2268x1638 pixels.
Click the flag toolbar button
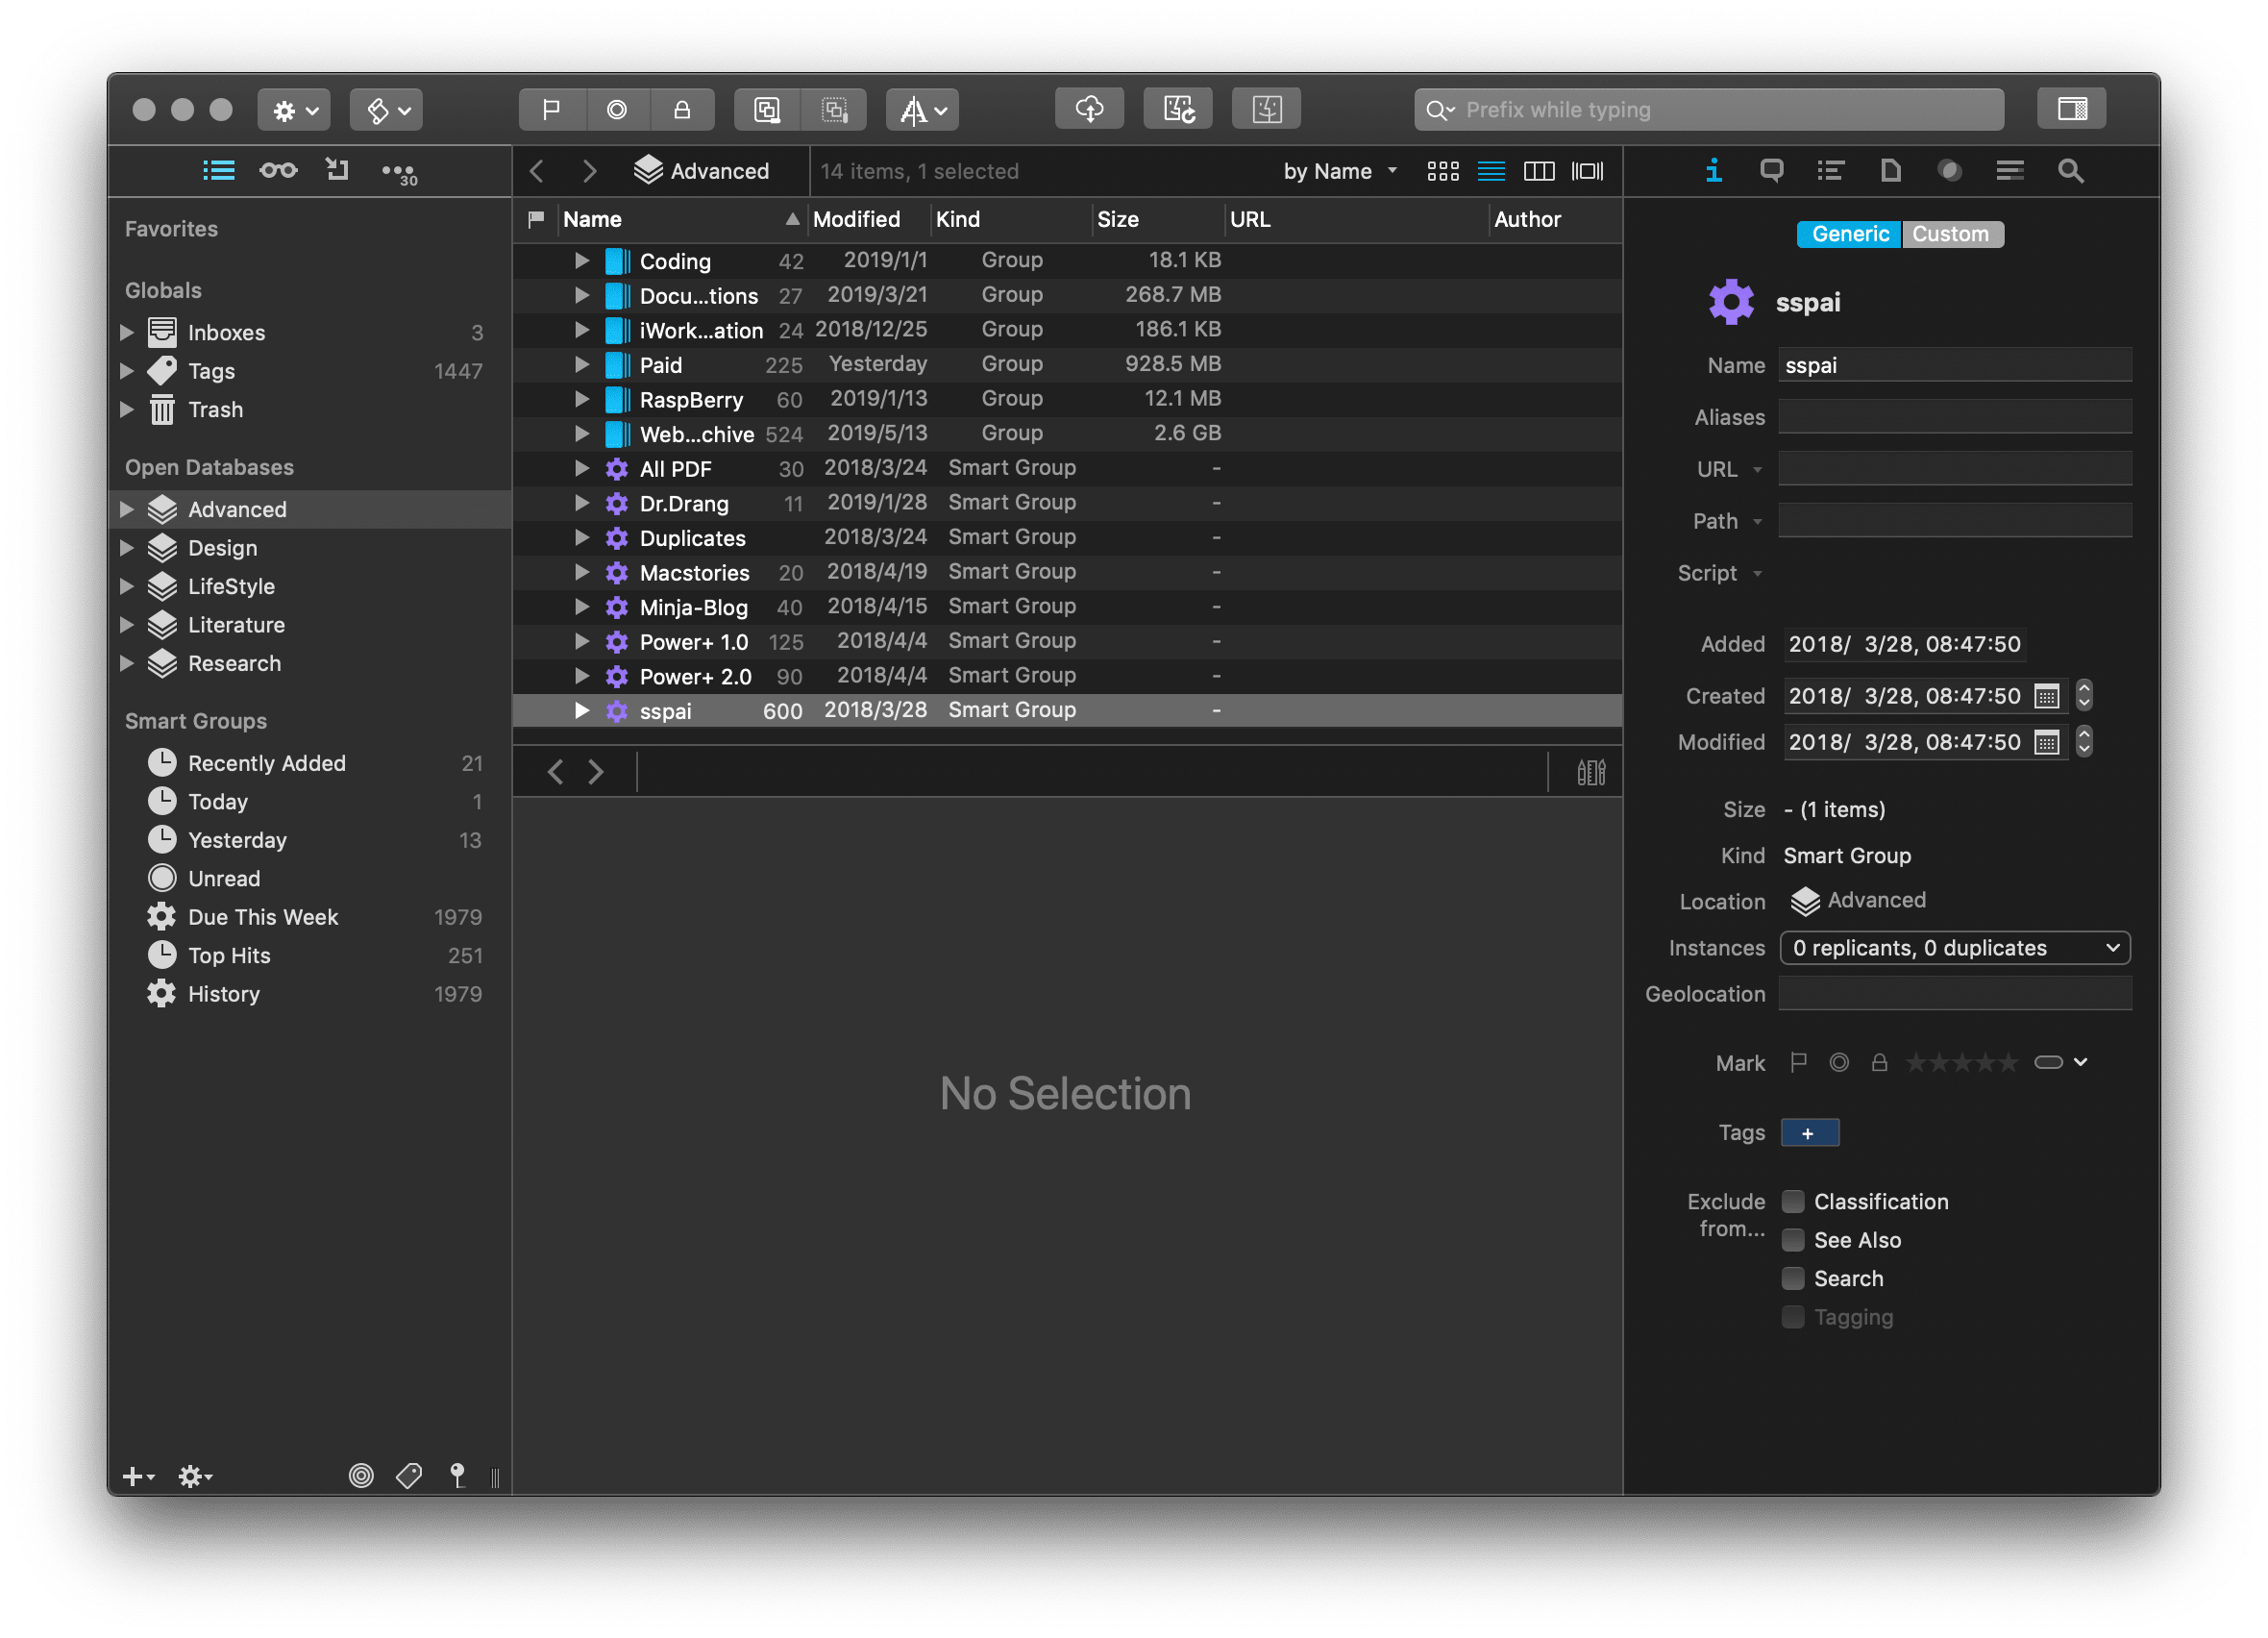(551, 109)
